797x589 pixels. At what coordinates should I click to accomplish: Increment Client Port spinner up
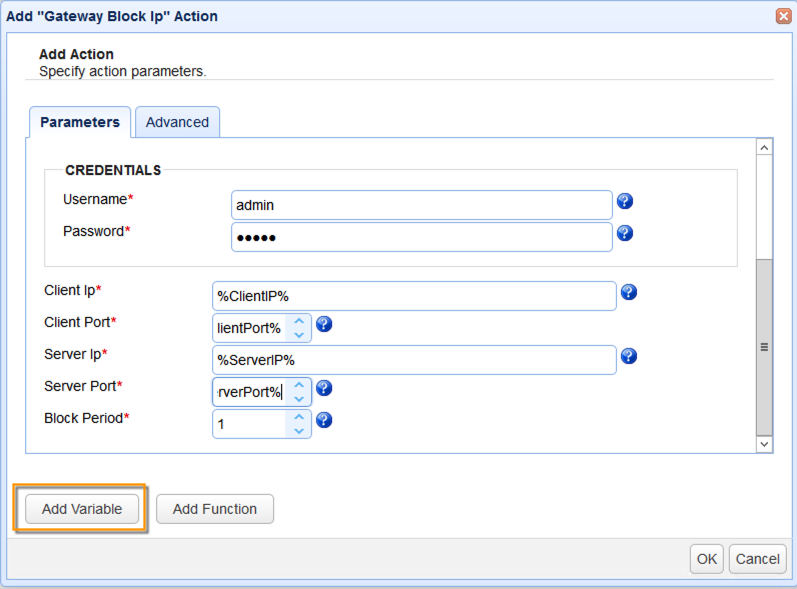click(x=298, y=321)
